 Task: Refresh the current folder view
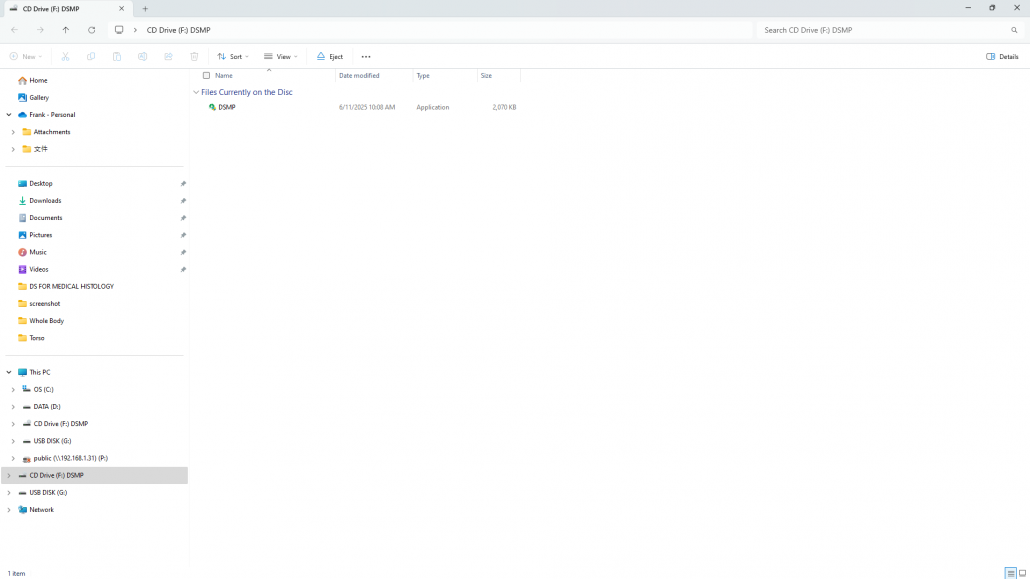92,30
